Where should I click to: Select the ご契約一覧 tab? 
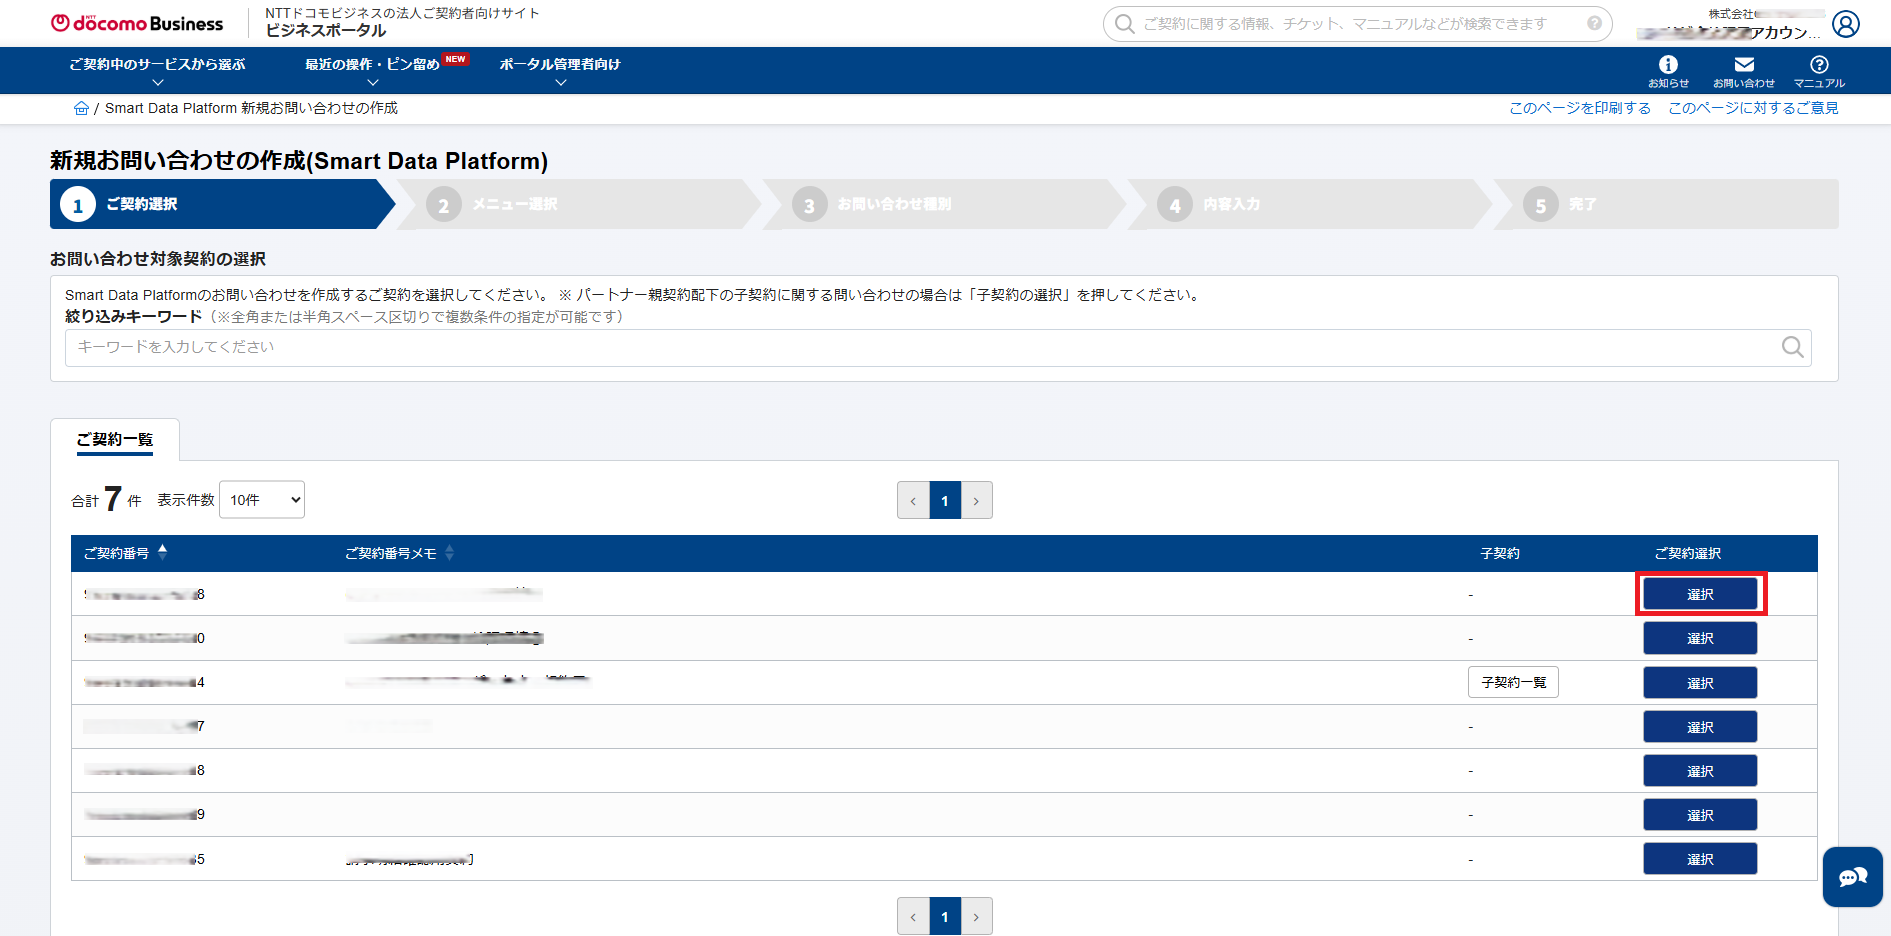pyautogui.click(x=115, y=440)
